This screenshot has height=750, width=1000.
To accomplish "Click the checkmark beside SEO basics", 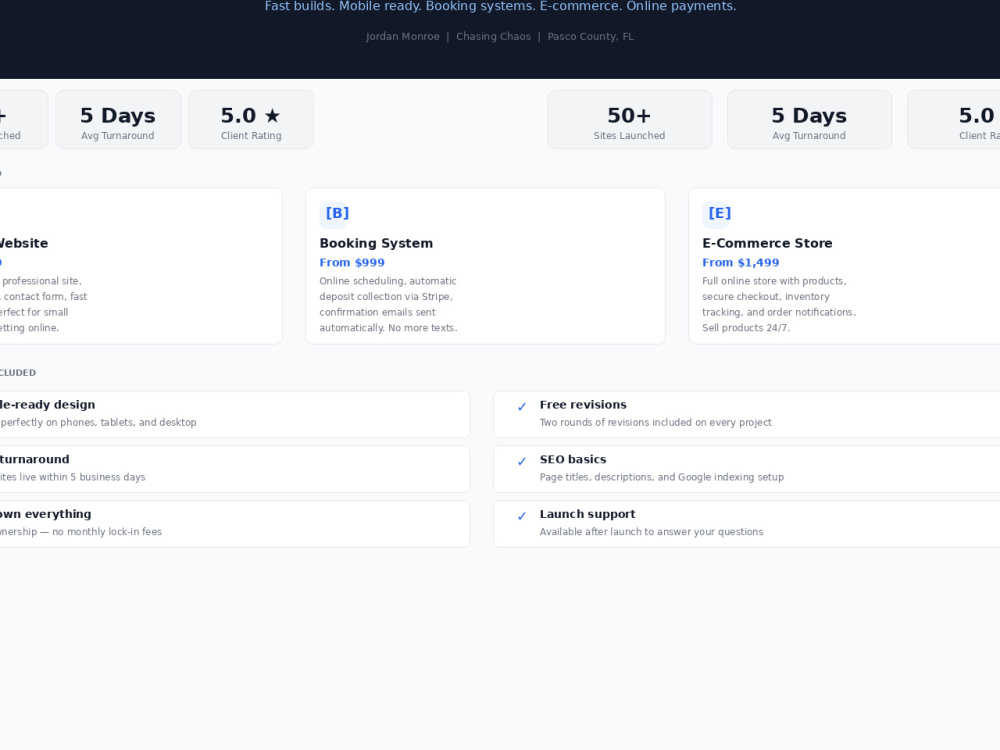I will pos(522,462).
